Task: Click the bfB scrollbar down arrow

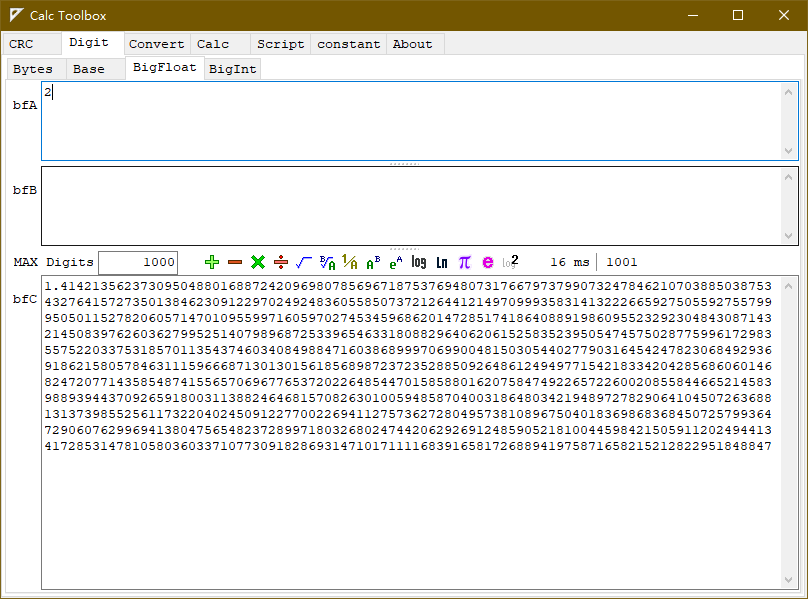Action: tap(788, 236)
